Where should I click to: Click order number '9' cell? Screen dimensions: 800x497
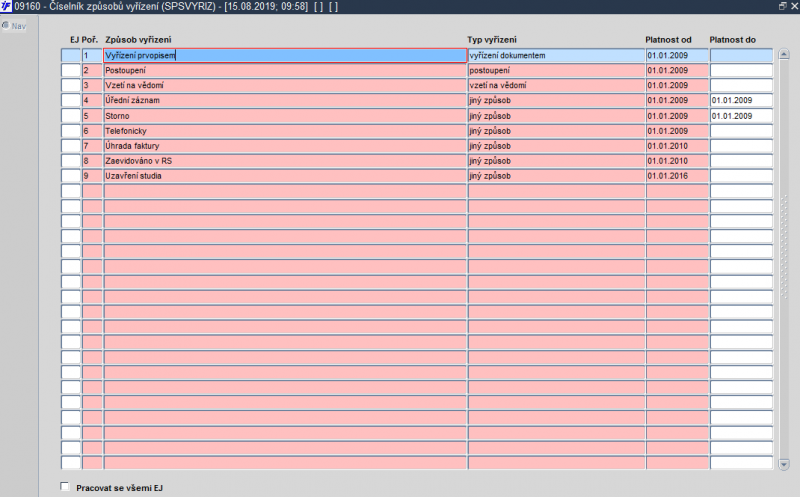click(92, 176)
